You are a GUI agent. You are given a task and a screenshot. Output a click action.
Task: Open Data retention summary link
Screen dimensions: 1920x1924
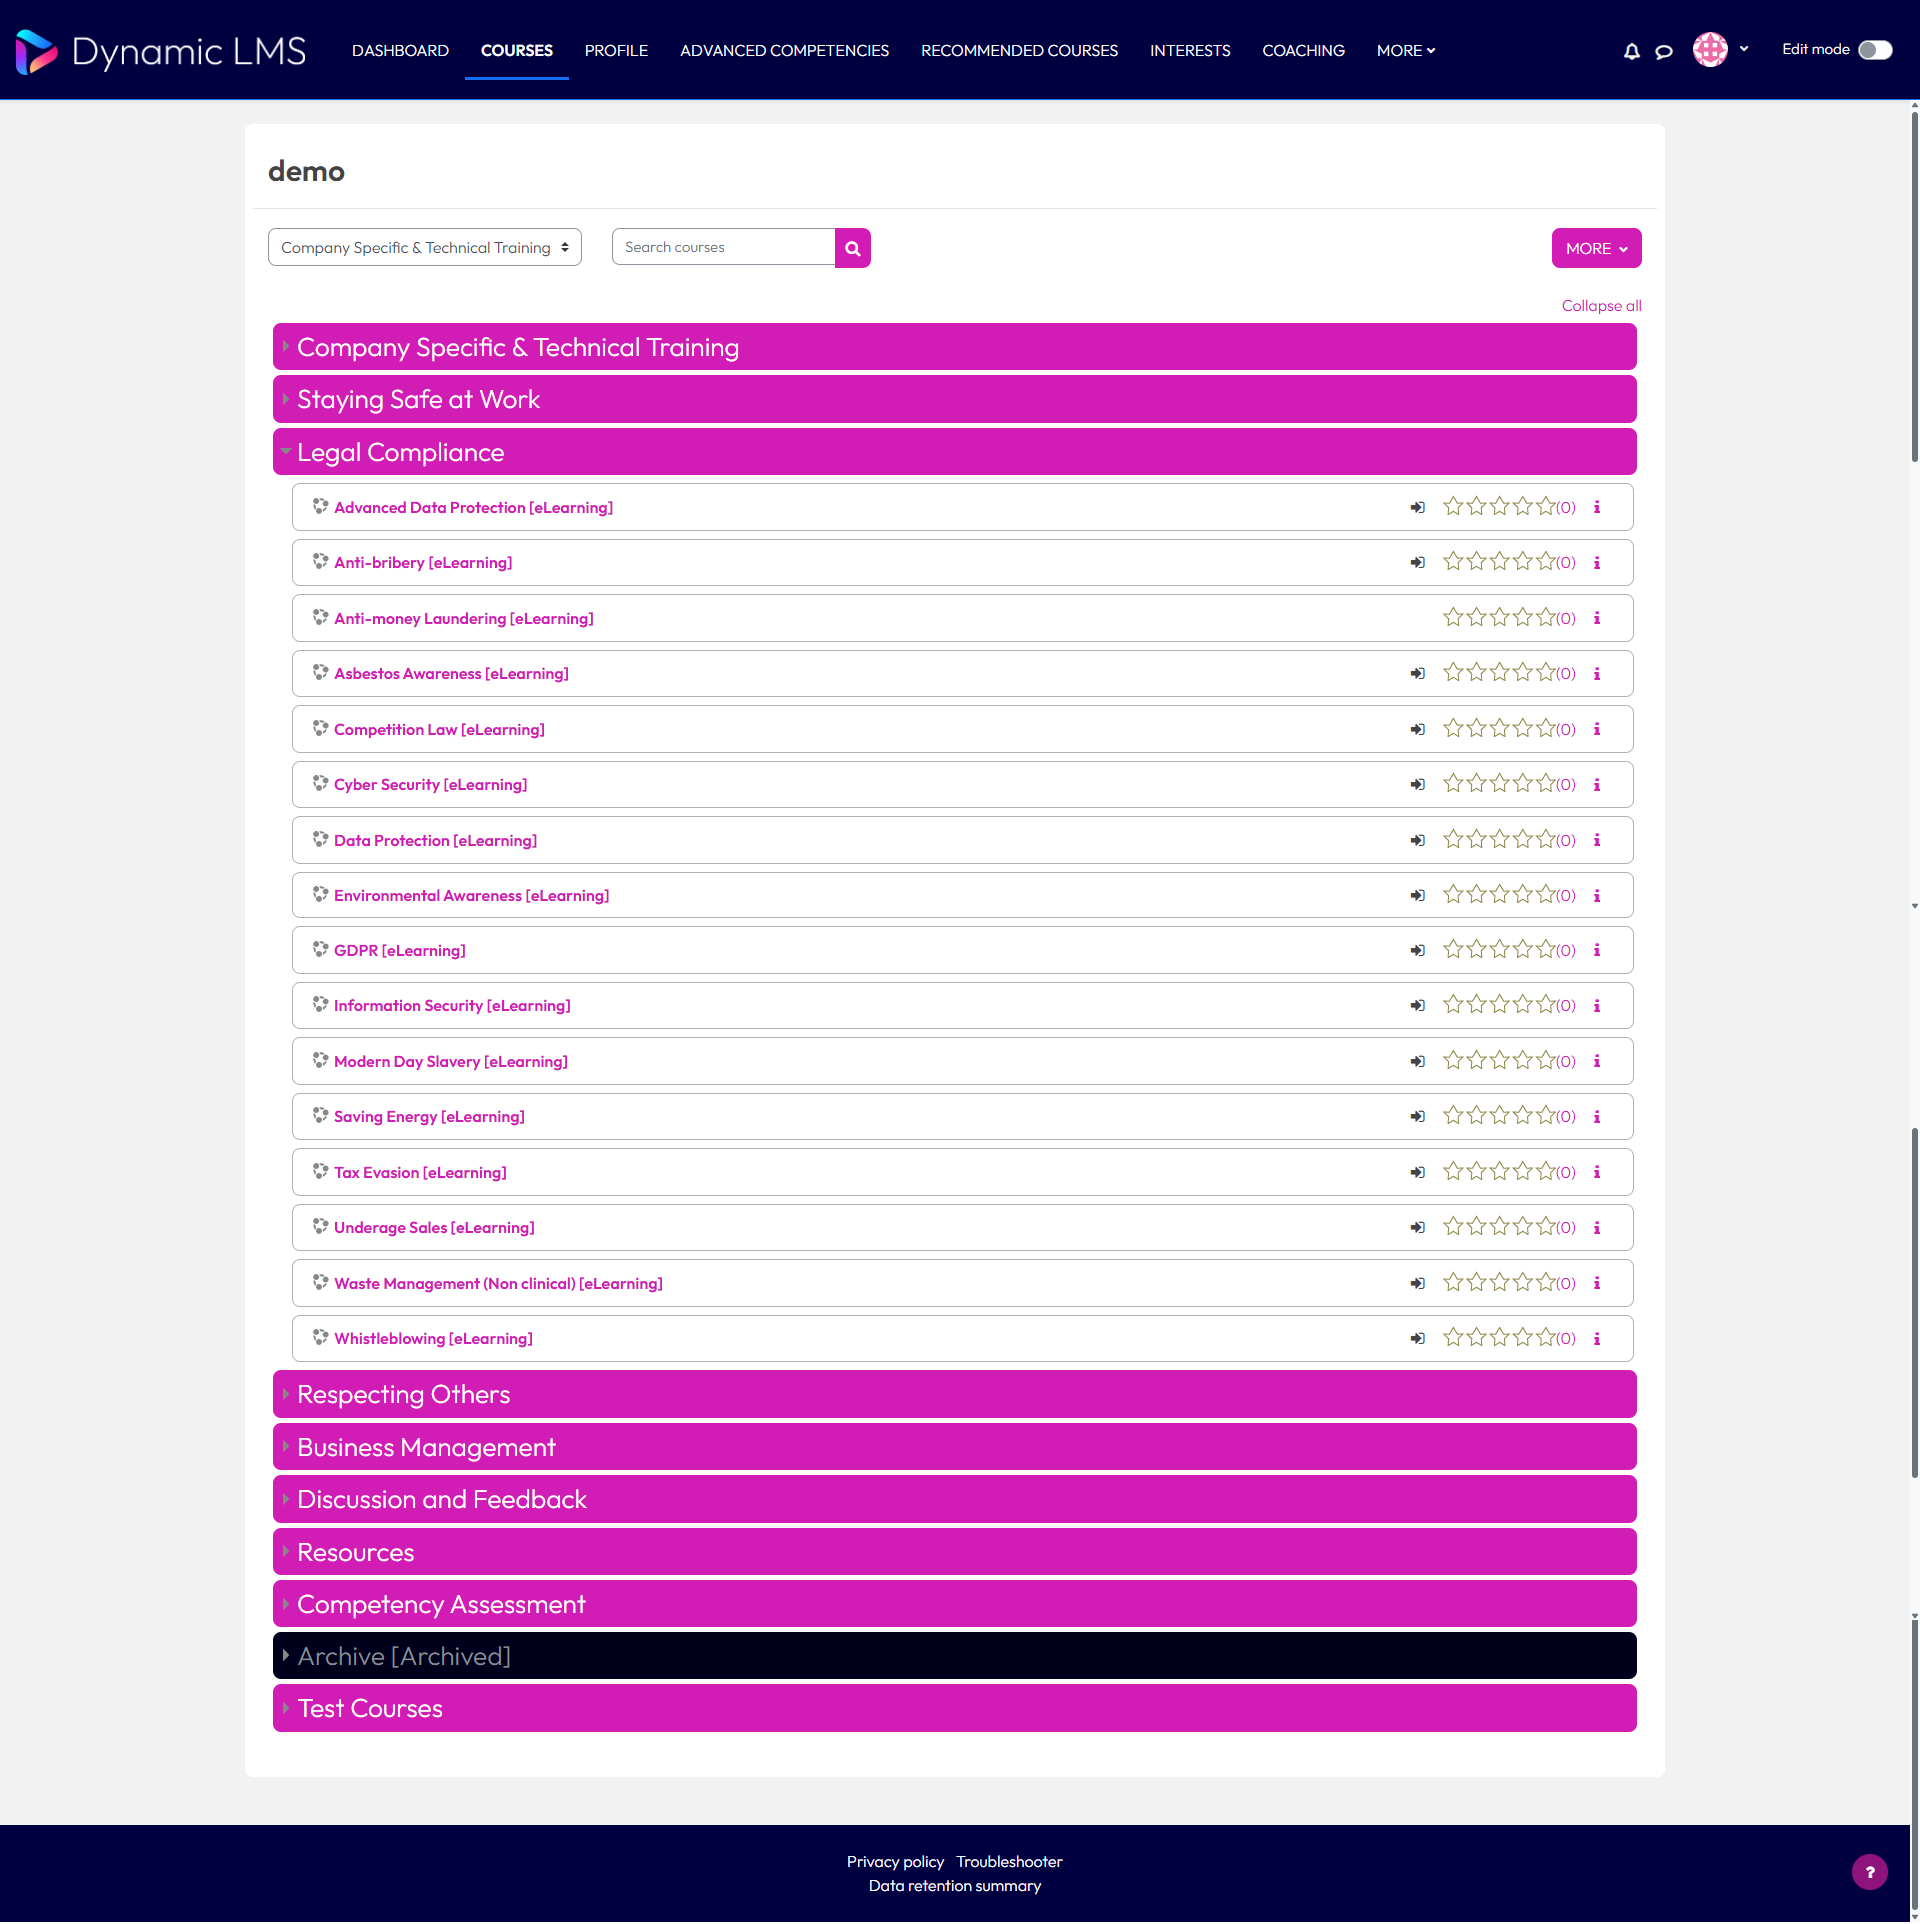(955, 1885)
